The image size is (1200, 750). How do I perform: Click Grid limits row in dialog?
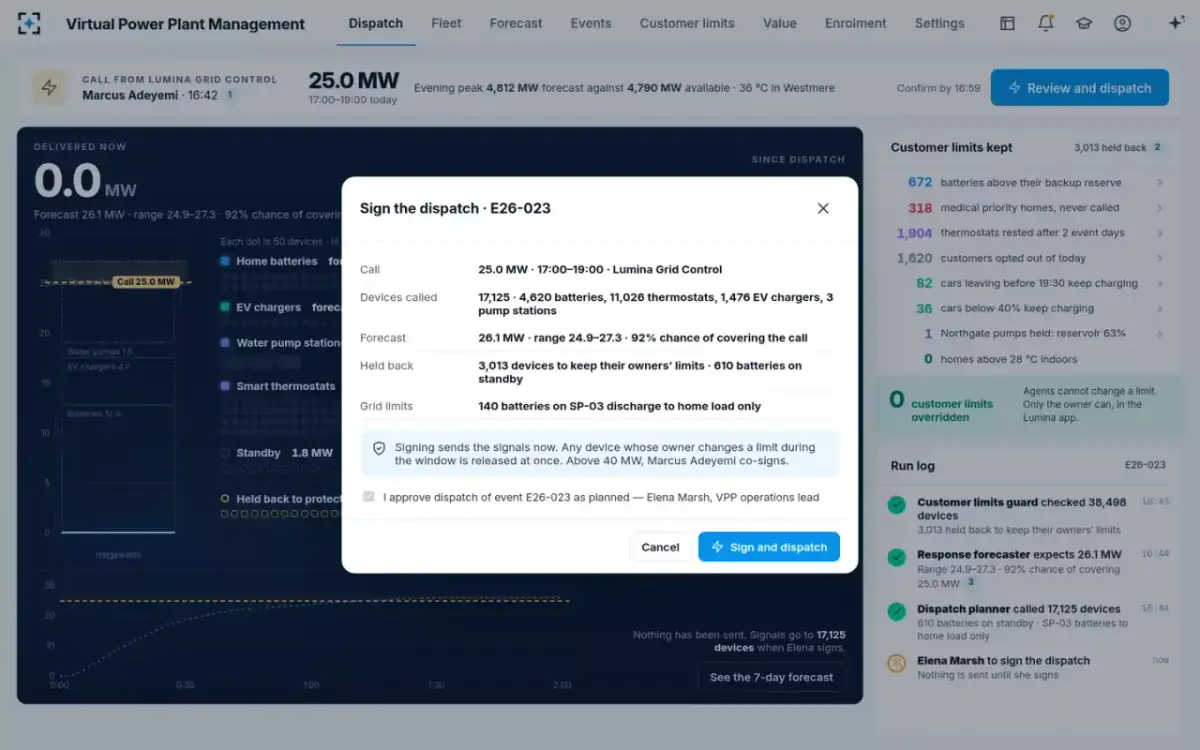[x=599, y=406]
